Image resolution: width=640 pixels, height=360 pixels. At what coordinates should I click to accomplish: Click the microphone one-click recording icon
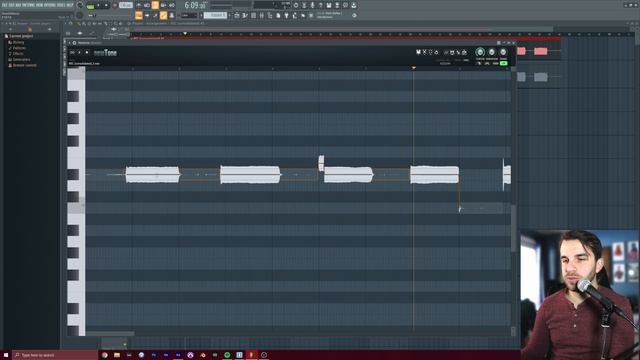[312, 5]
